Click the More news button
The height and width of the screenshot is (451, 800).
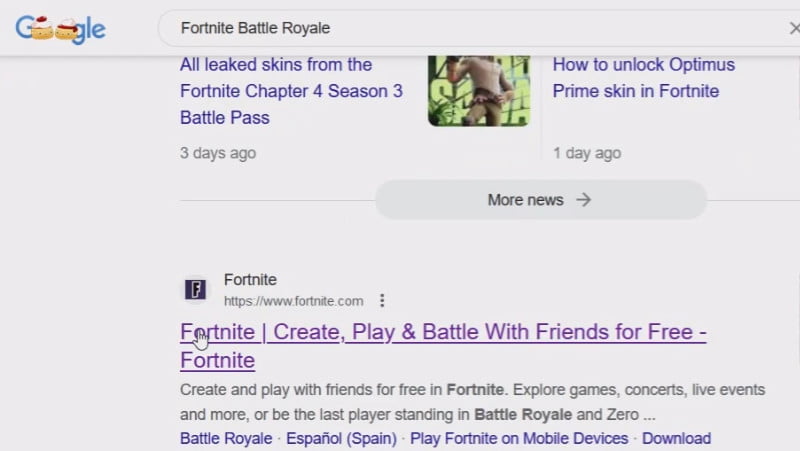pos(541,200)
